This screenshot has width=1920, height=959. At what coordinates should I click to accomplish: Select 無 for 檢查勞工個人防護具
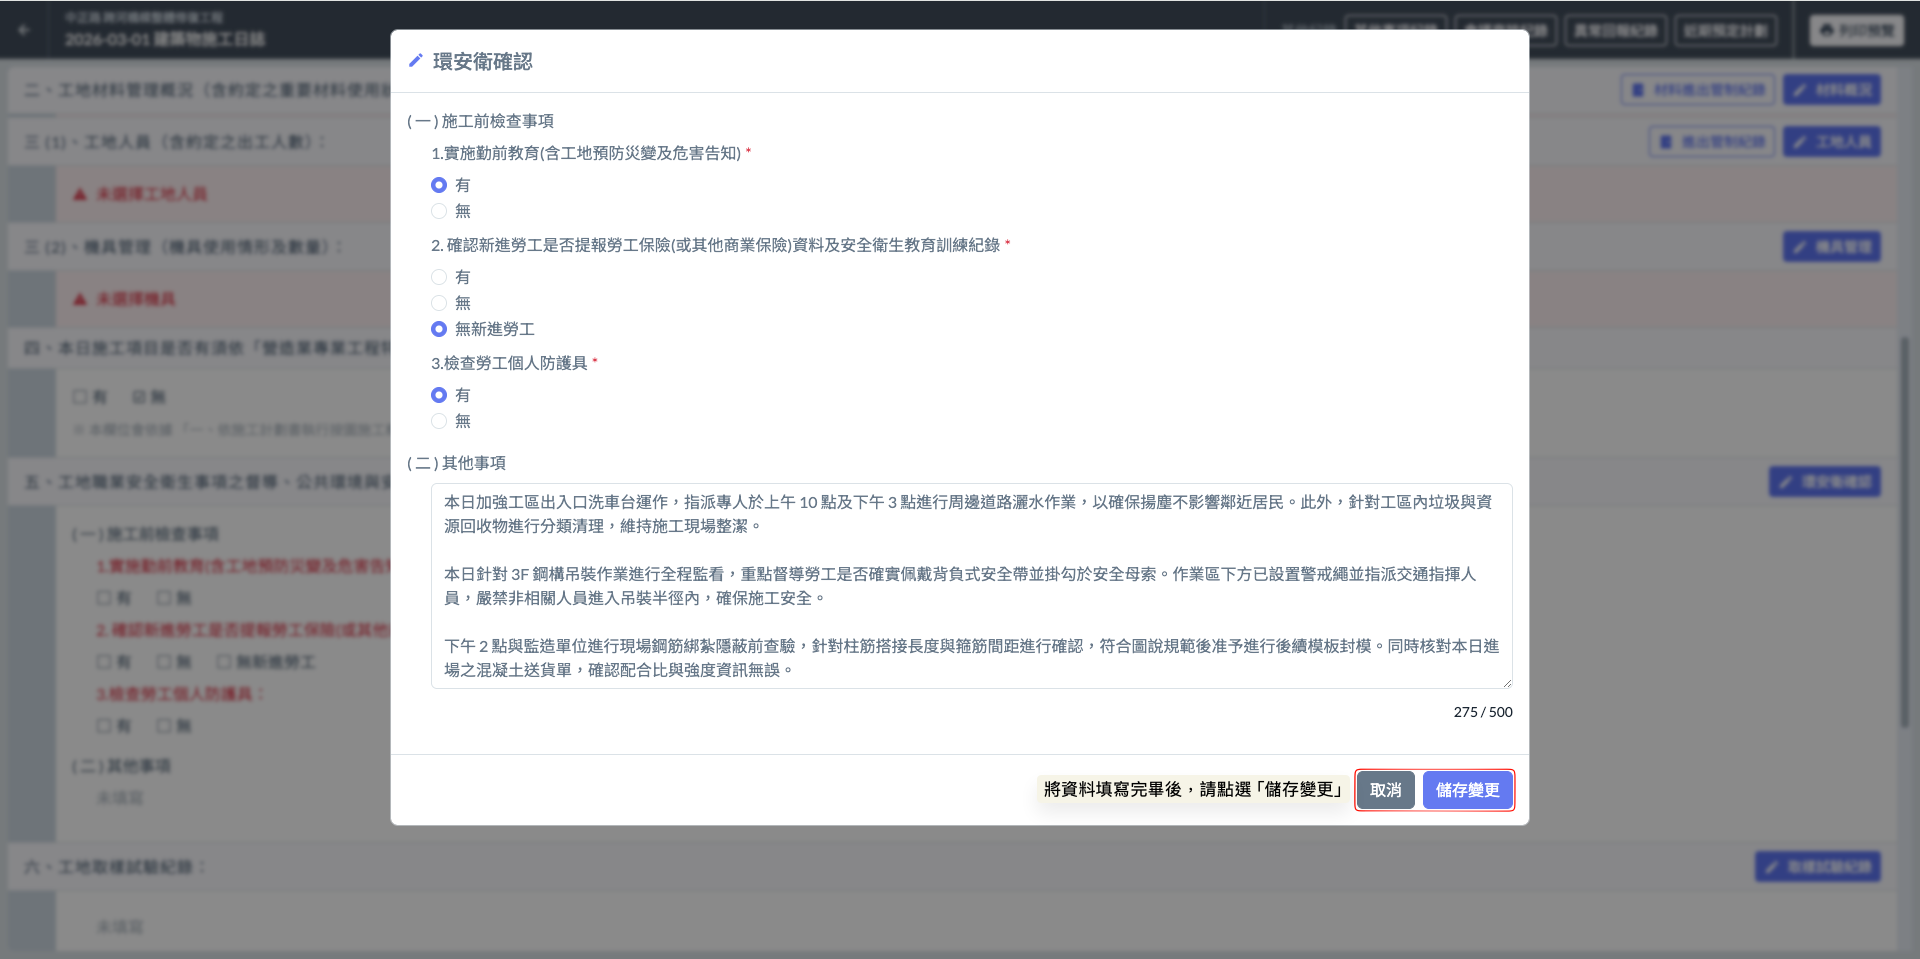pos(439,421)
